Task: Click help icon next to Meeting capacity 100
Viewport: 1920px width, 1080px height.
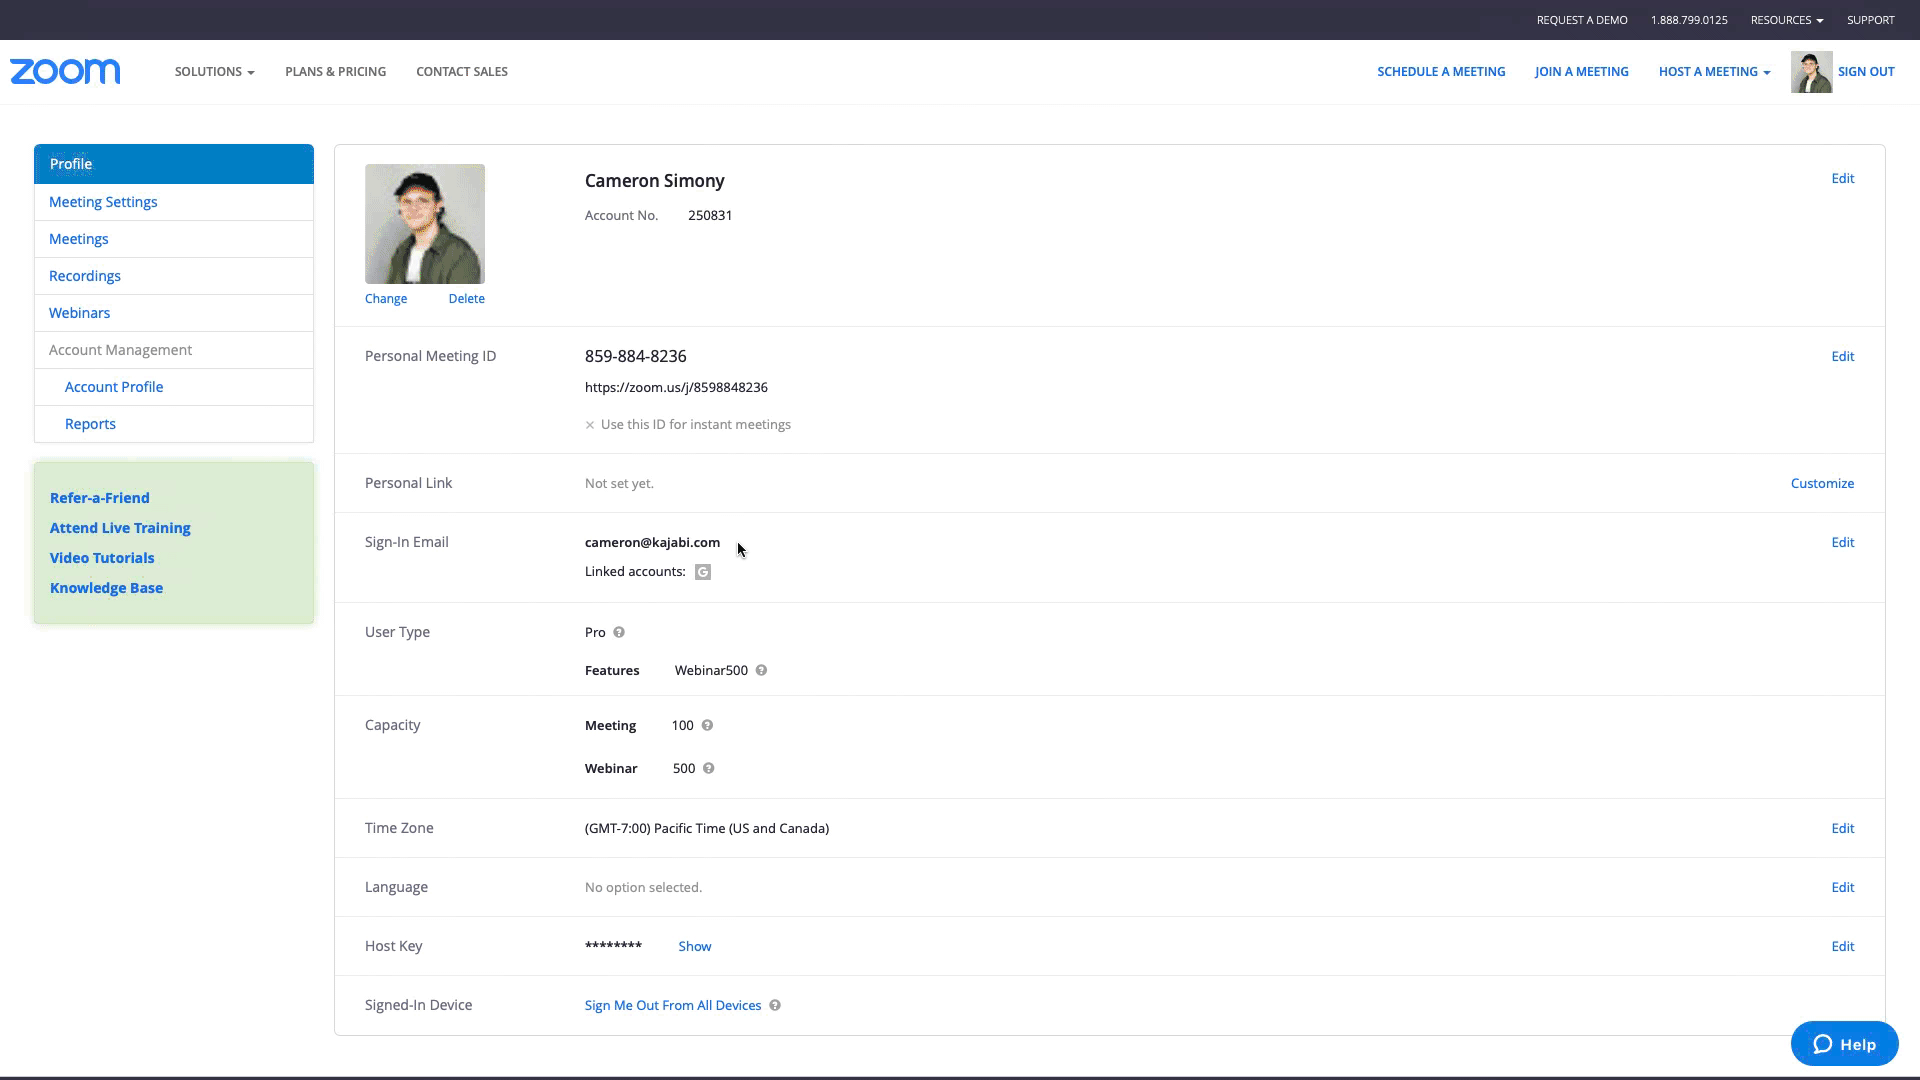Action: click(707, 725)
